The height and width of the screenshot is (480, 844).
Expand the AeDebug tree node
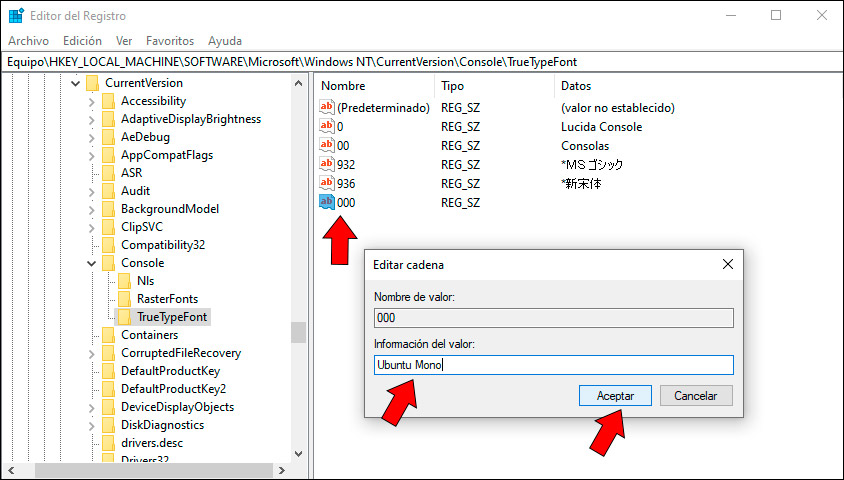pyautogui.click(x=92, y=138)
